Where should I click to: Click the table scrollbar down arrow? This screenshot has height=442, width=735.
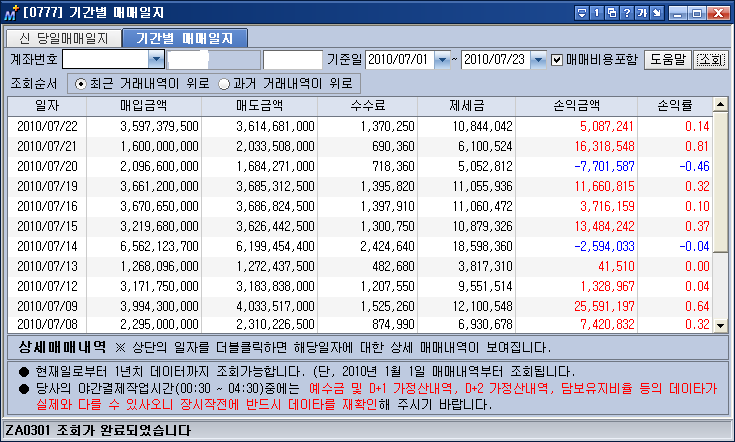(x=720, y=325)
